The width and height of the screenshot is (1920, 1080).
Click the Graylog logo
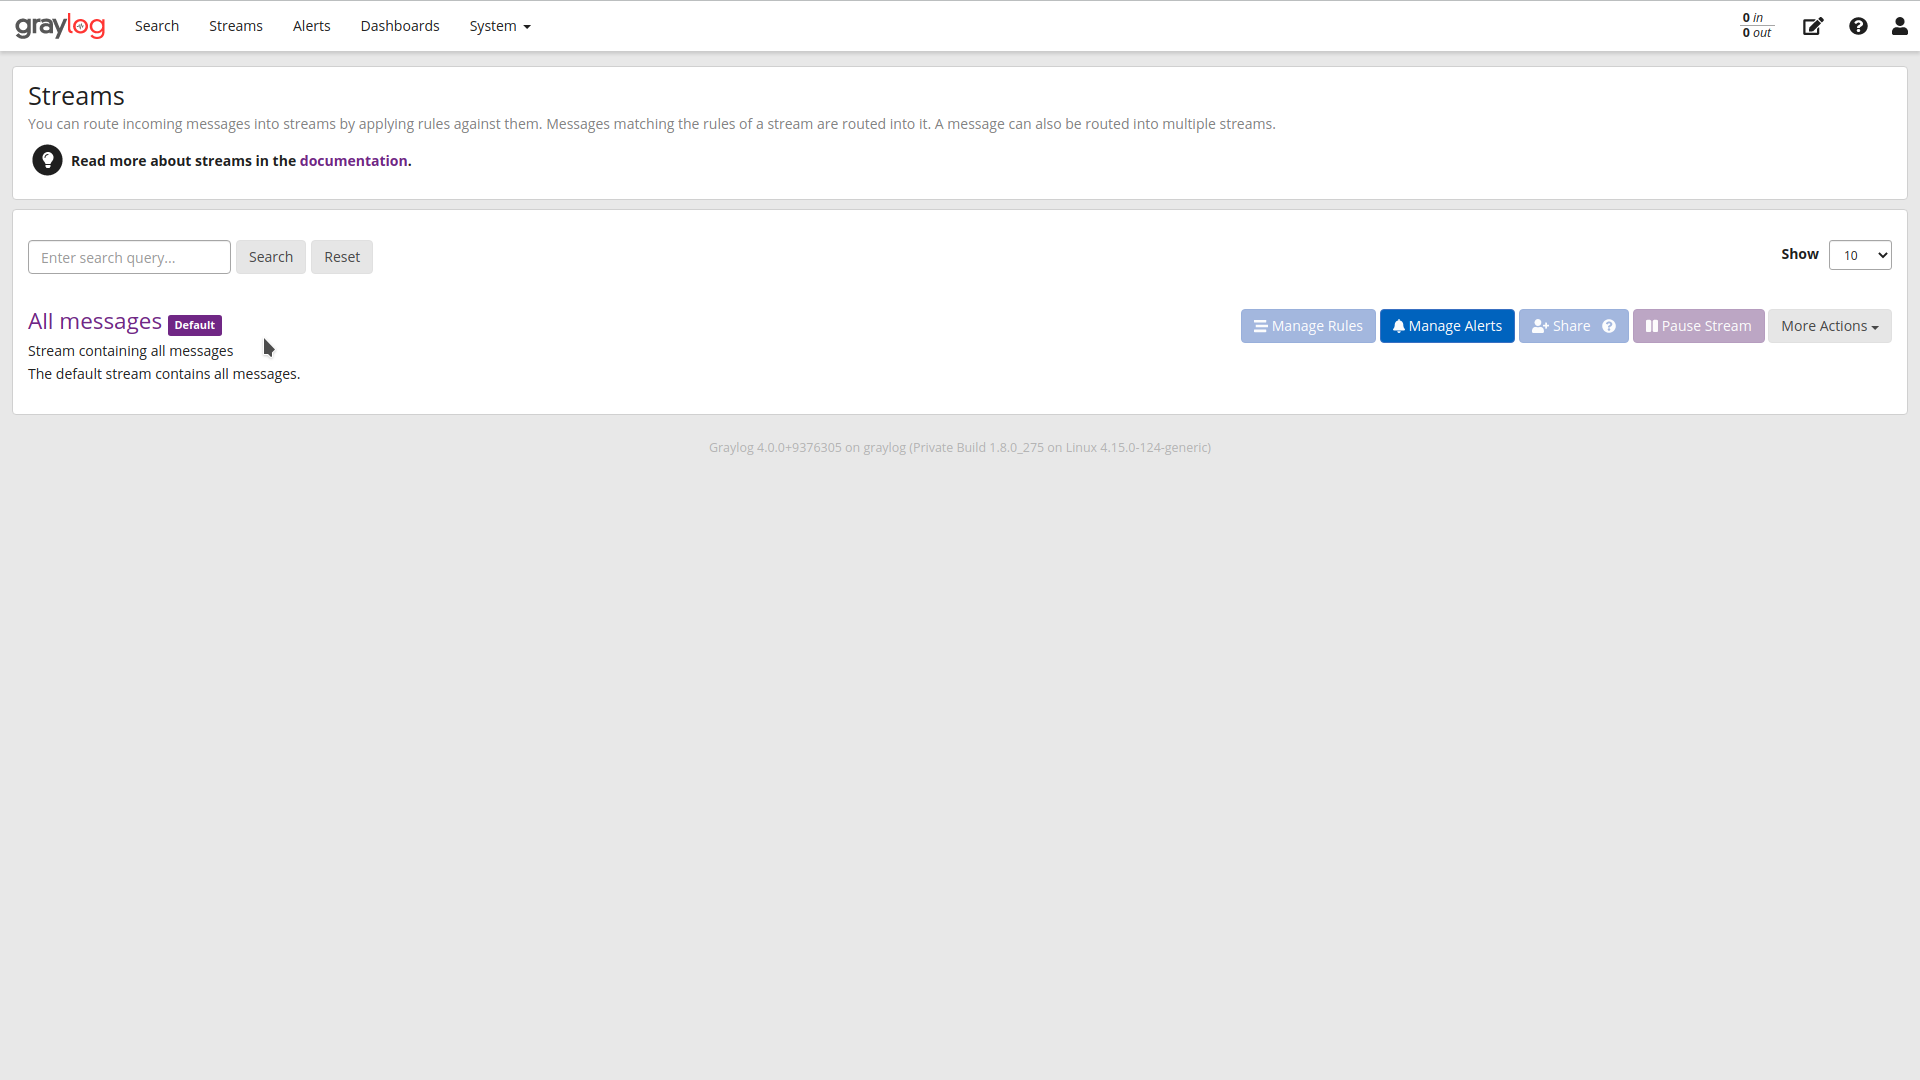coord(60,25)
